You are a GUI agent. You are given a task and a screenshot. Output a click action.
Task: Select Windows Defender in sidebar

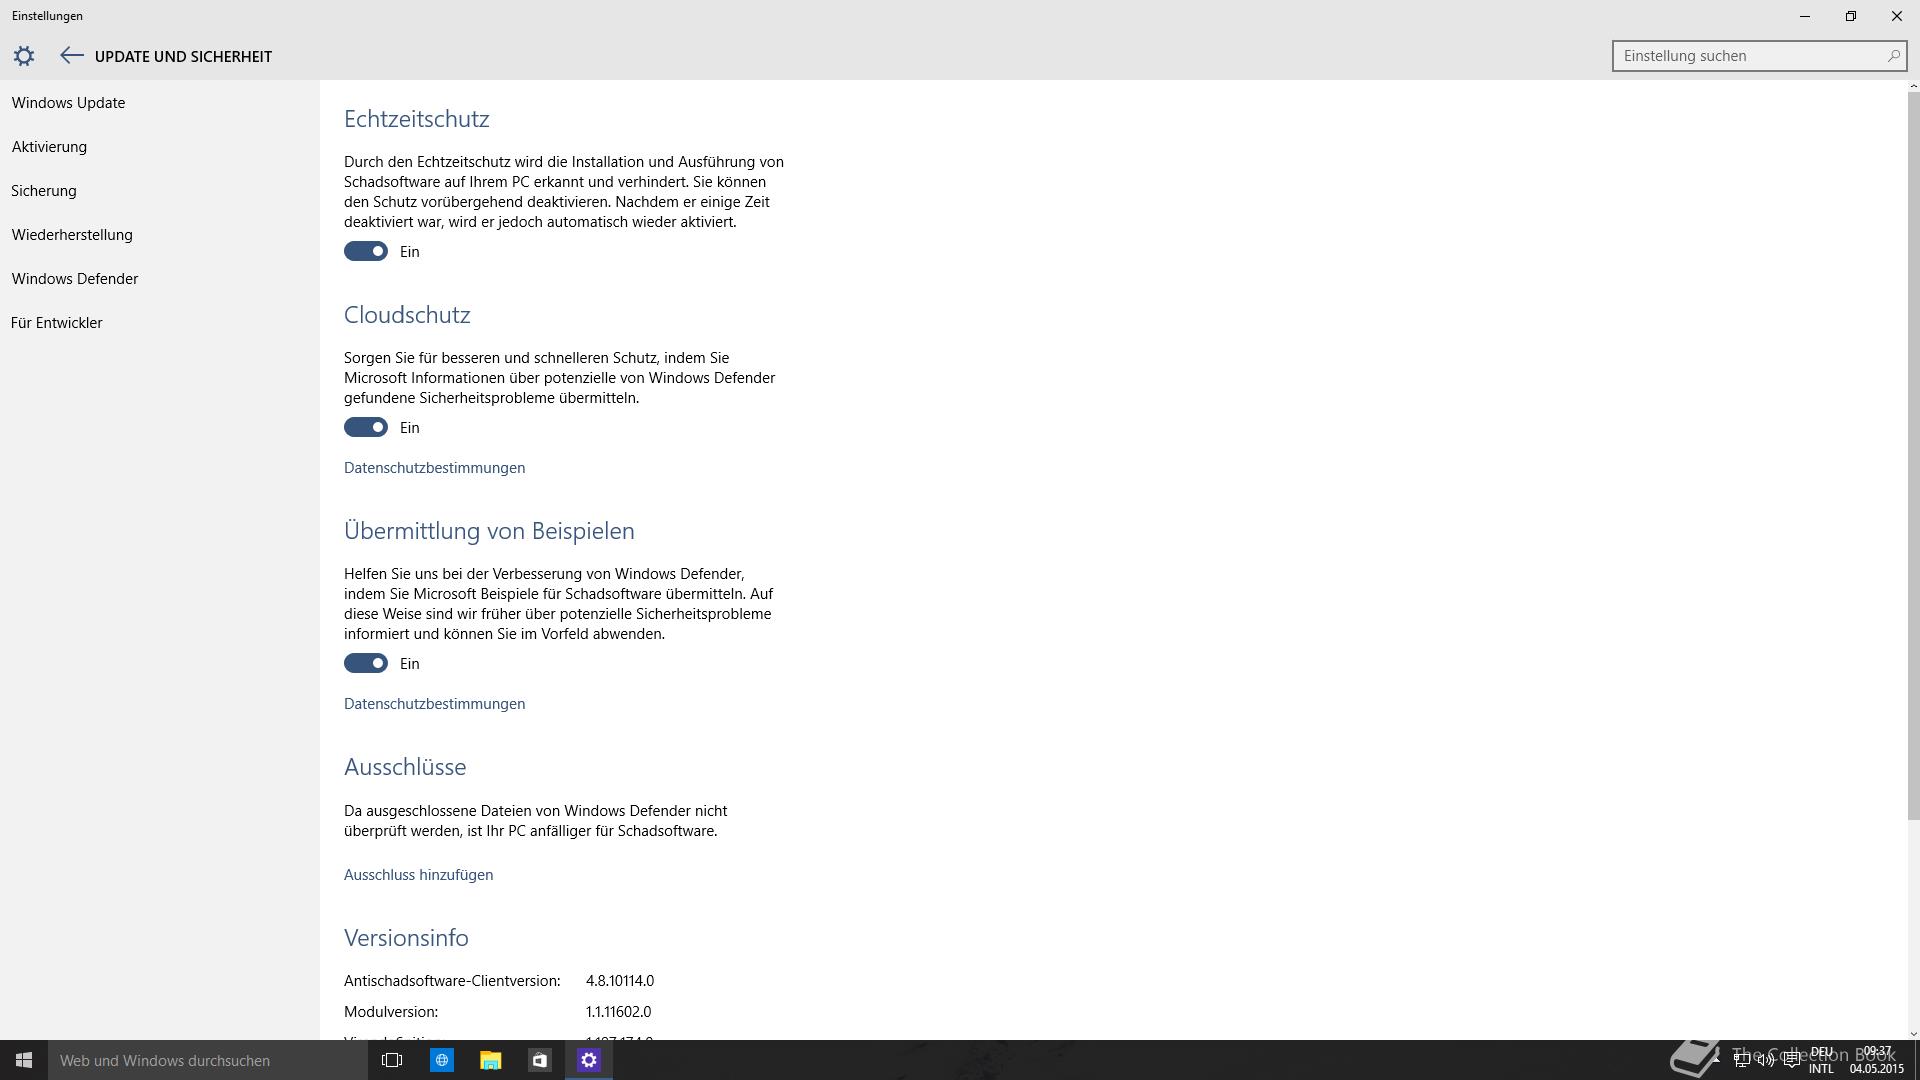click(x=75, y=278)
